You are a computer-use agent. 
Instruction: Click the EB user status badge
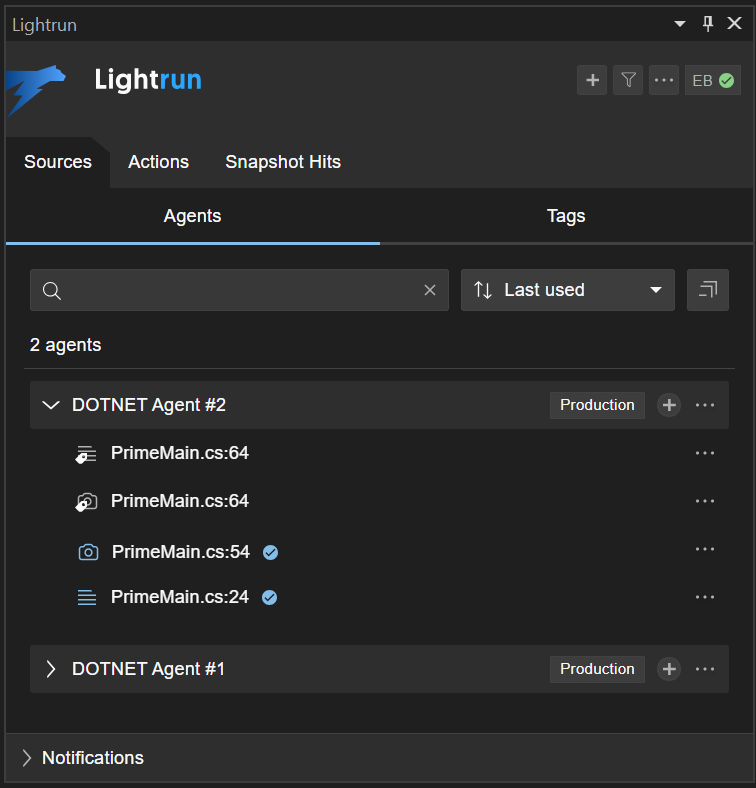(713, 80)
